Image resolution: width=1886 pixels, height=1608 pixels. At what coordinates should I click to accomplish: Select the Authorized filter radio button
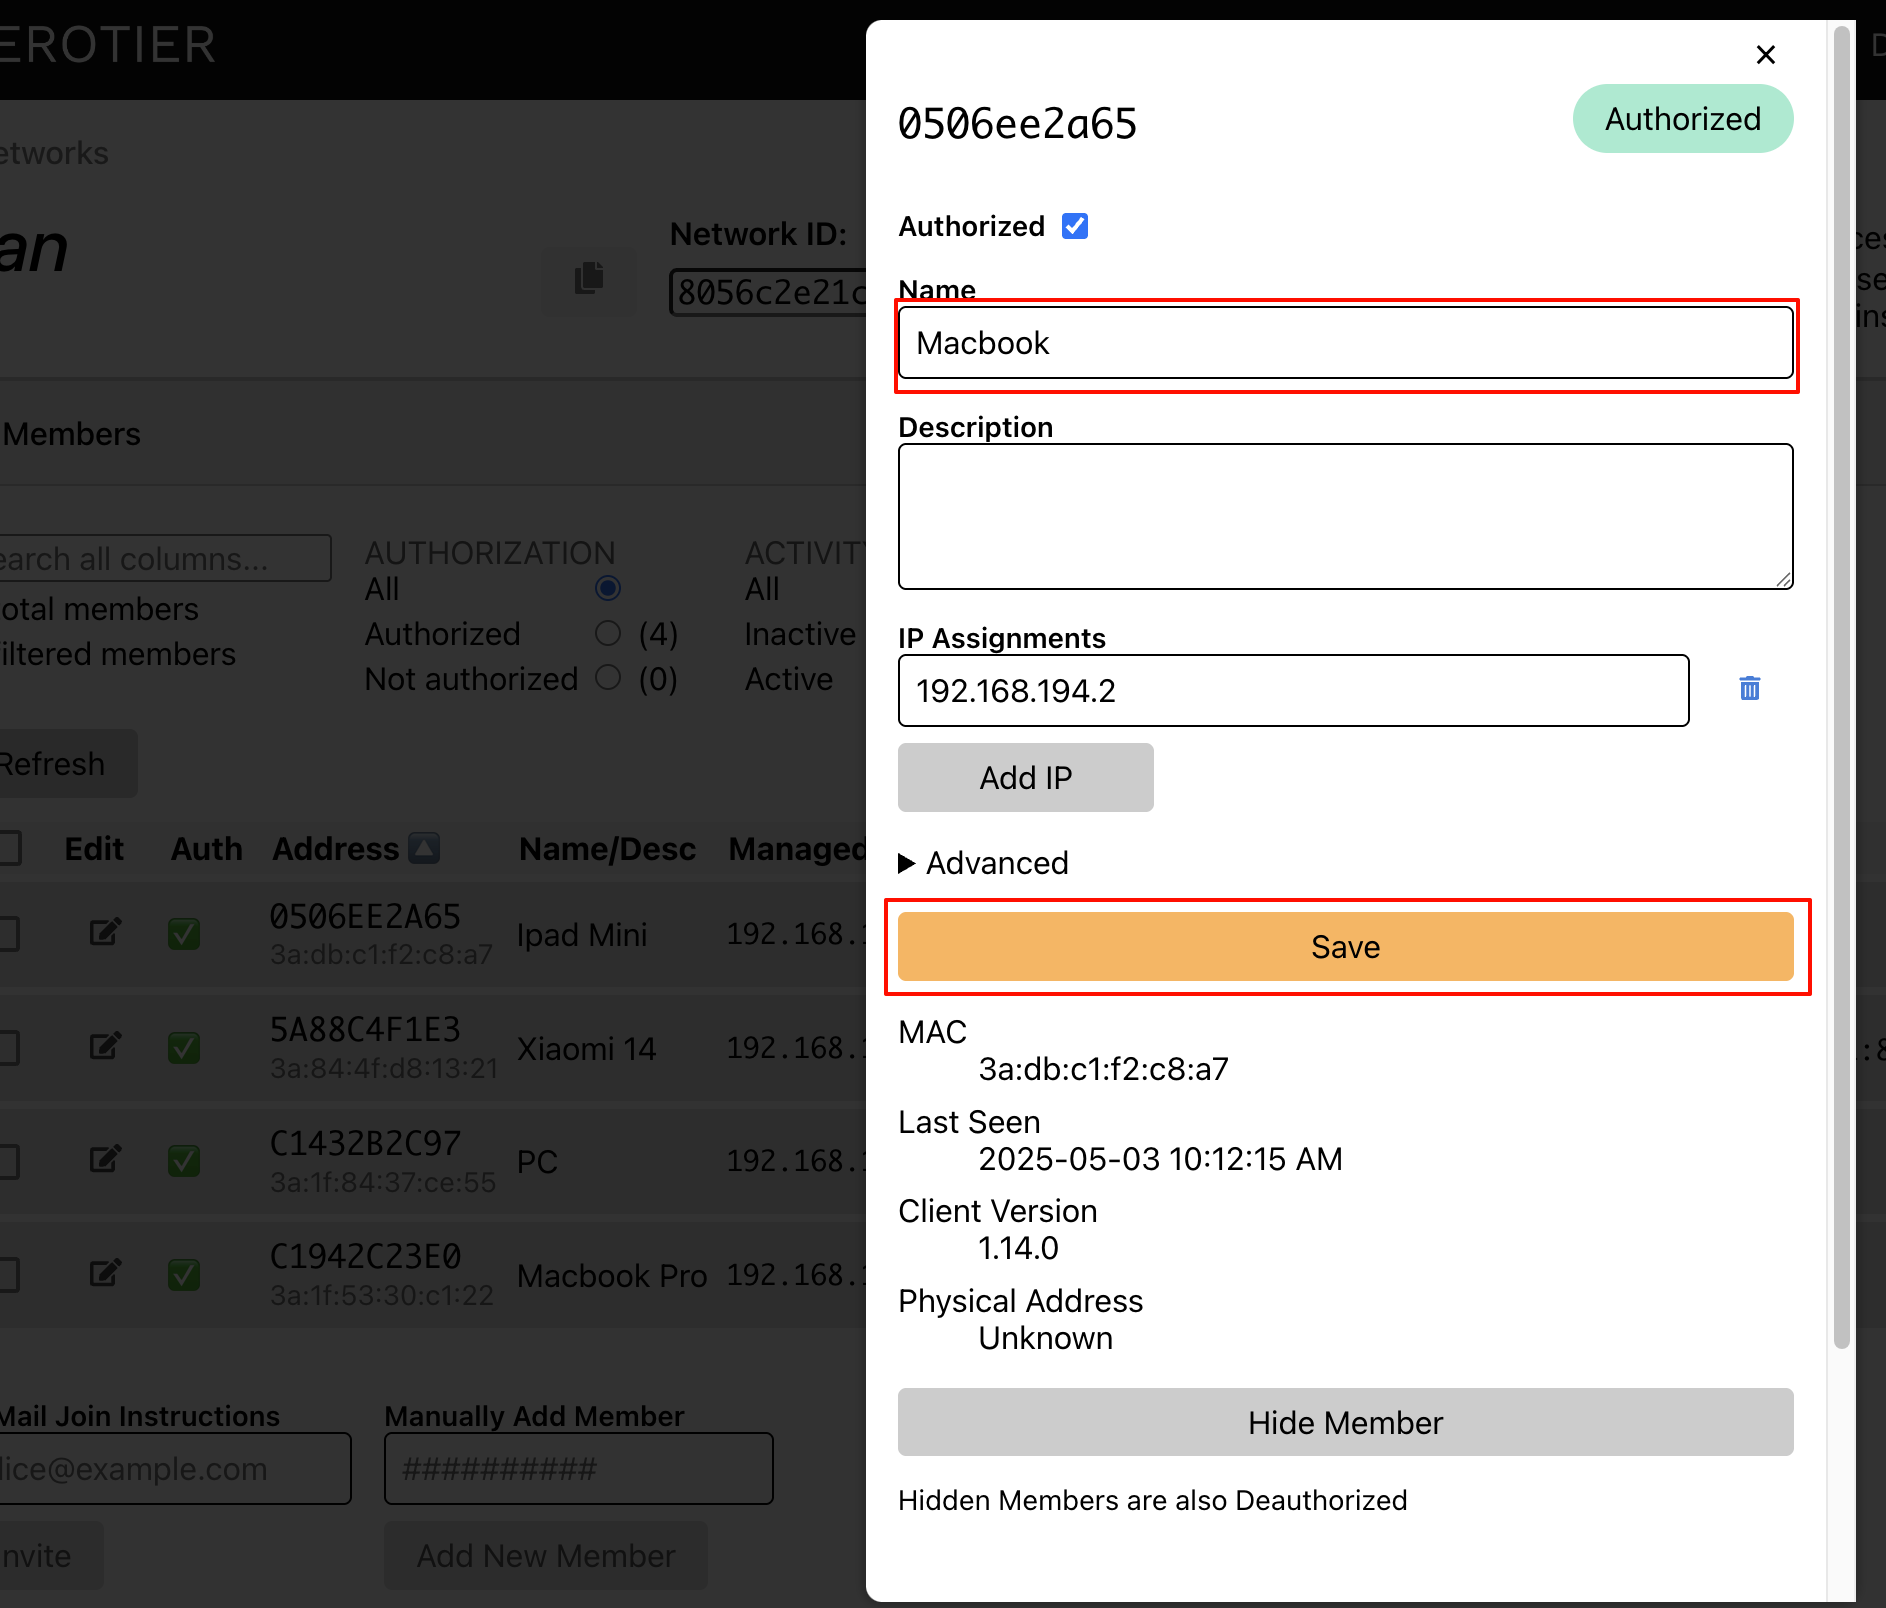pyautogui.click(x=607, y=634)
